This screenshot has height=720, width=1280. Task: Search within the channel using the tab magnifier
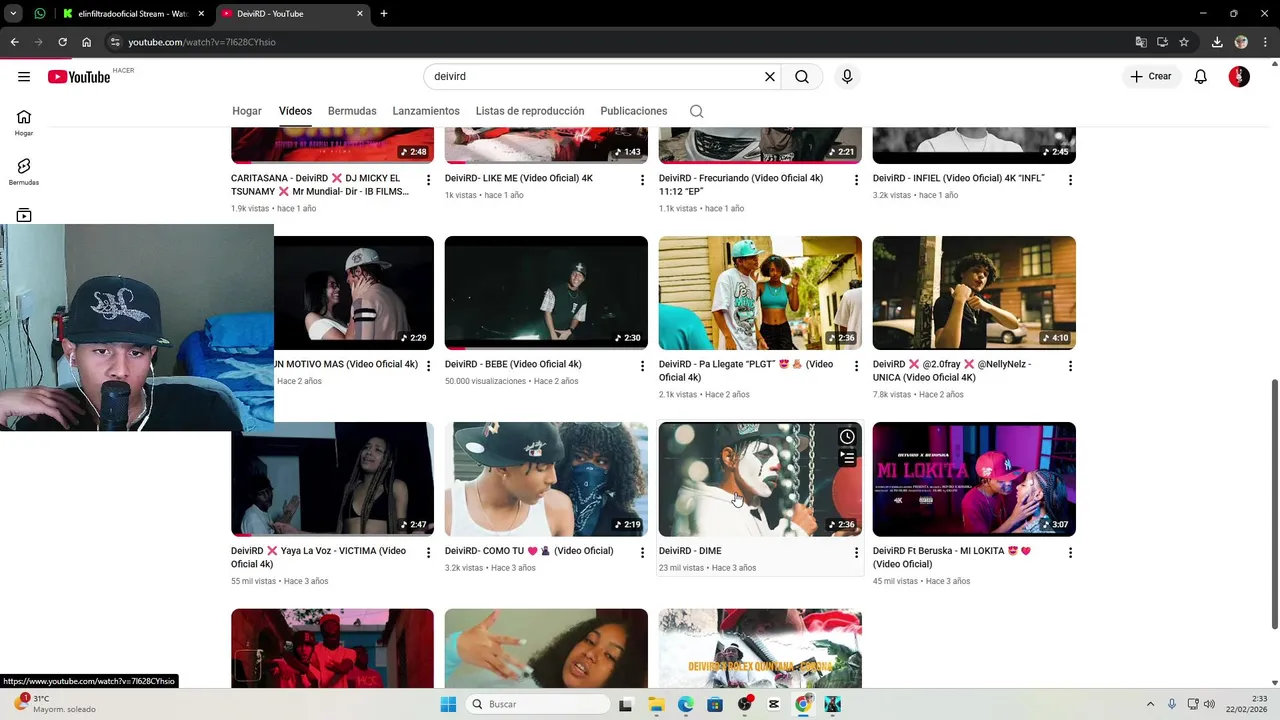click(697, 111)
